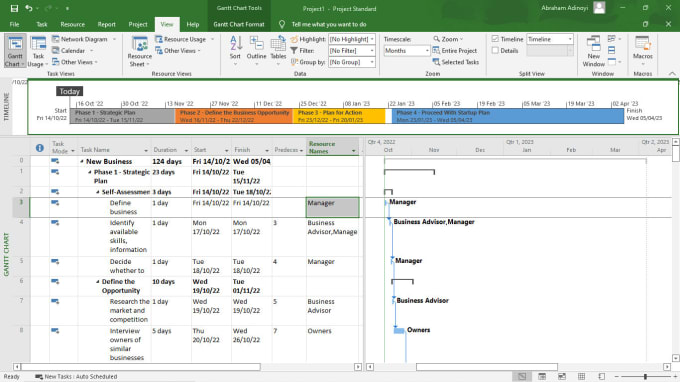
Task: Click the lightbulb Tell me icon
Action: pos(282,24)
